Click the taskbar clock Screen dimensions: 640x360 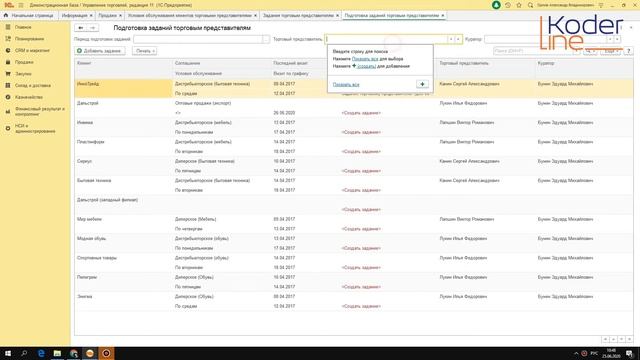(611, 353)
